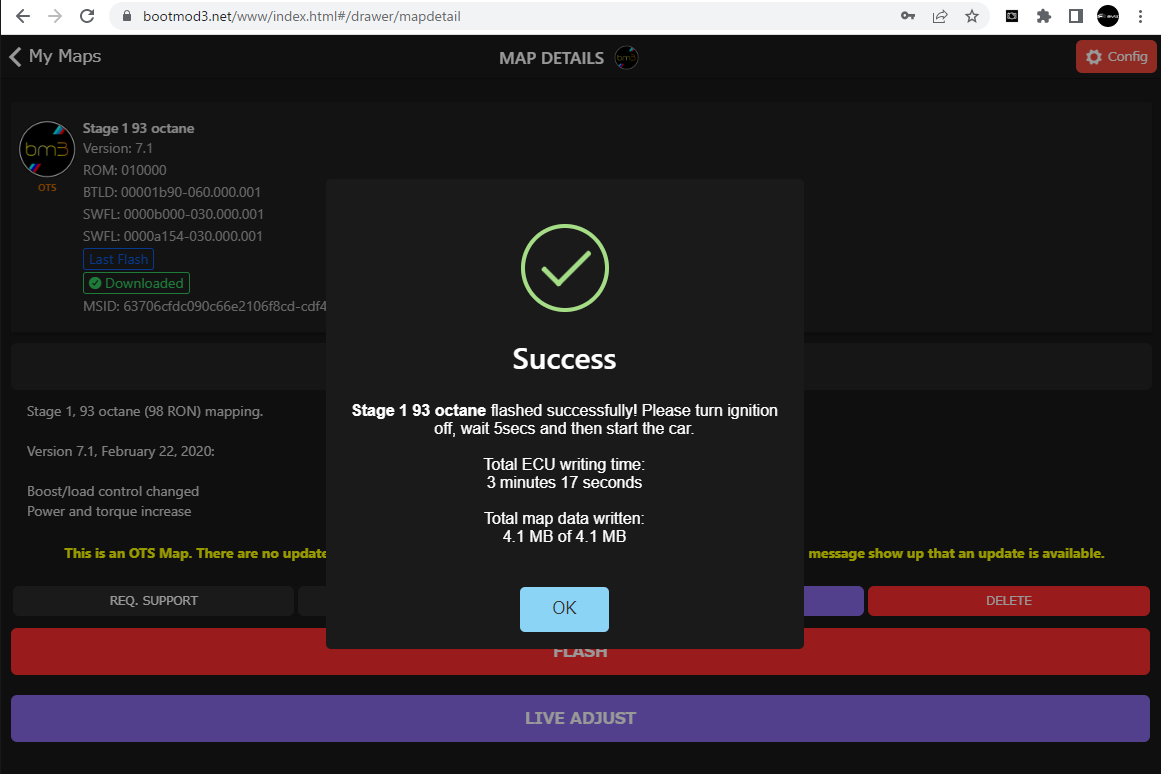Click the Success heading in dialog
This screenshot has width=1161, height=774.
(564, 359)
